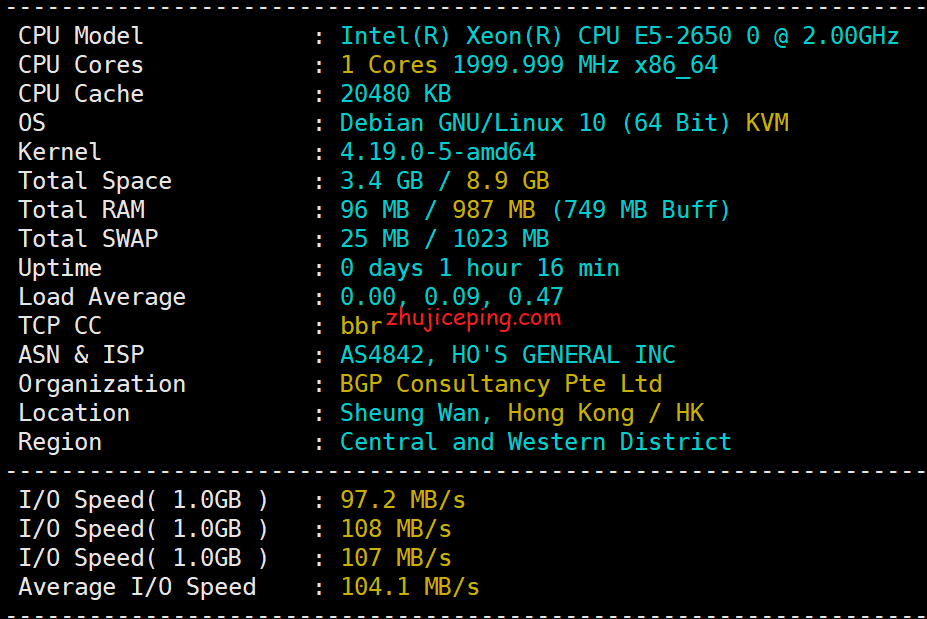
Task: Click the kernel version '4.19.0-5-amd64'
Action: pyautogui.click(x=438, y=152)
